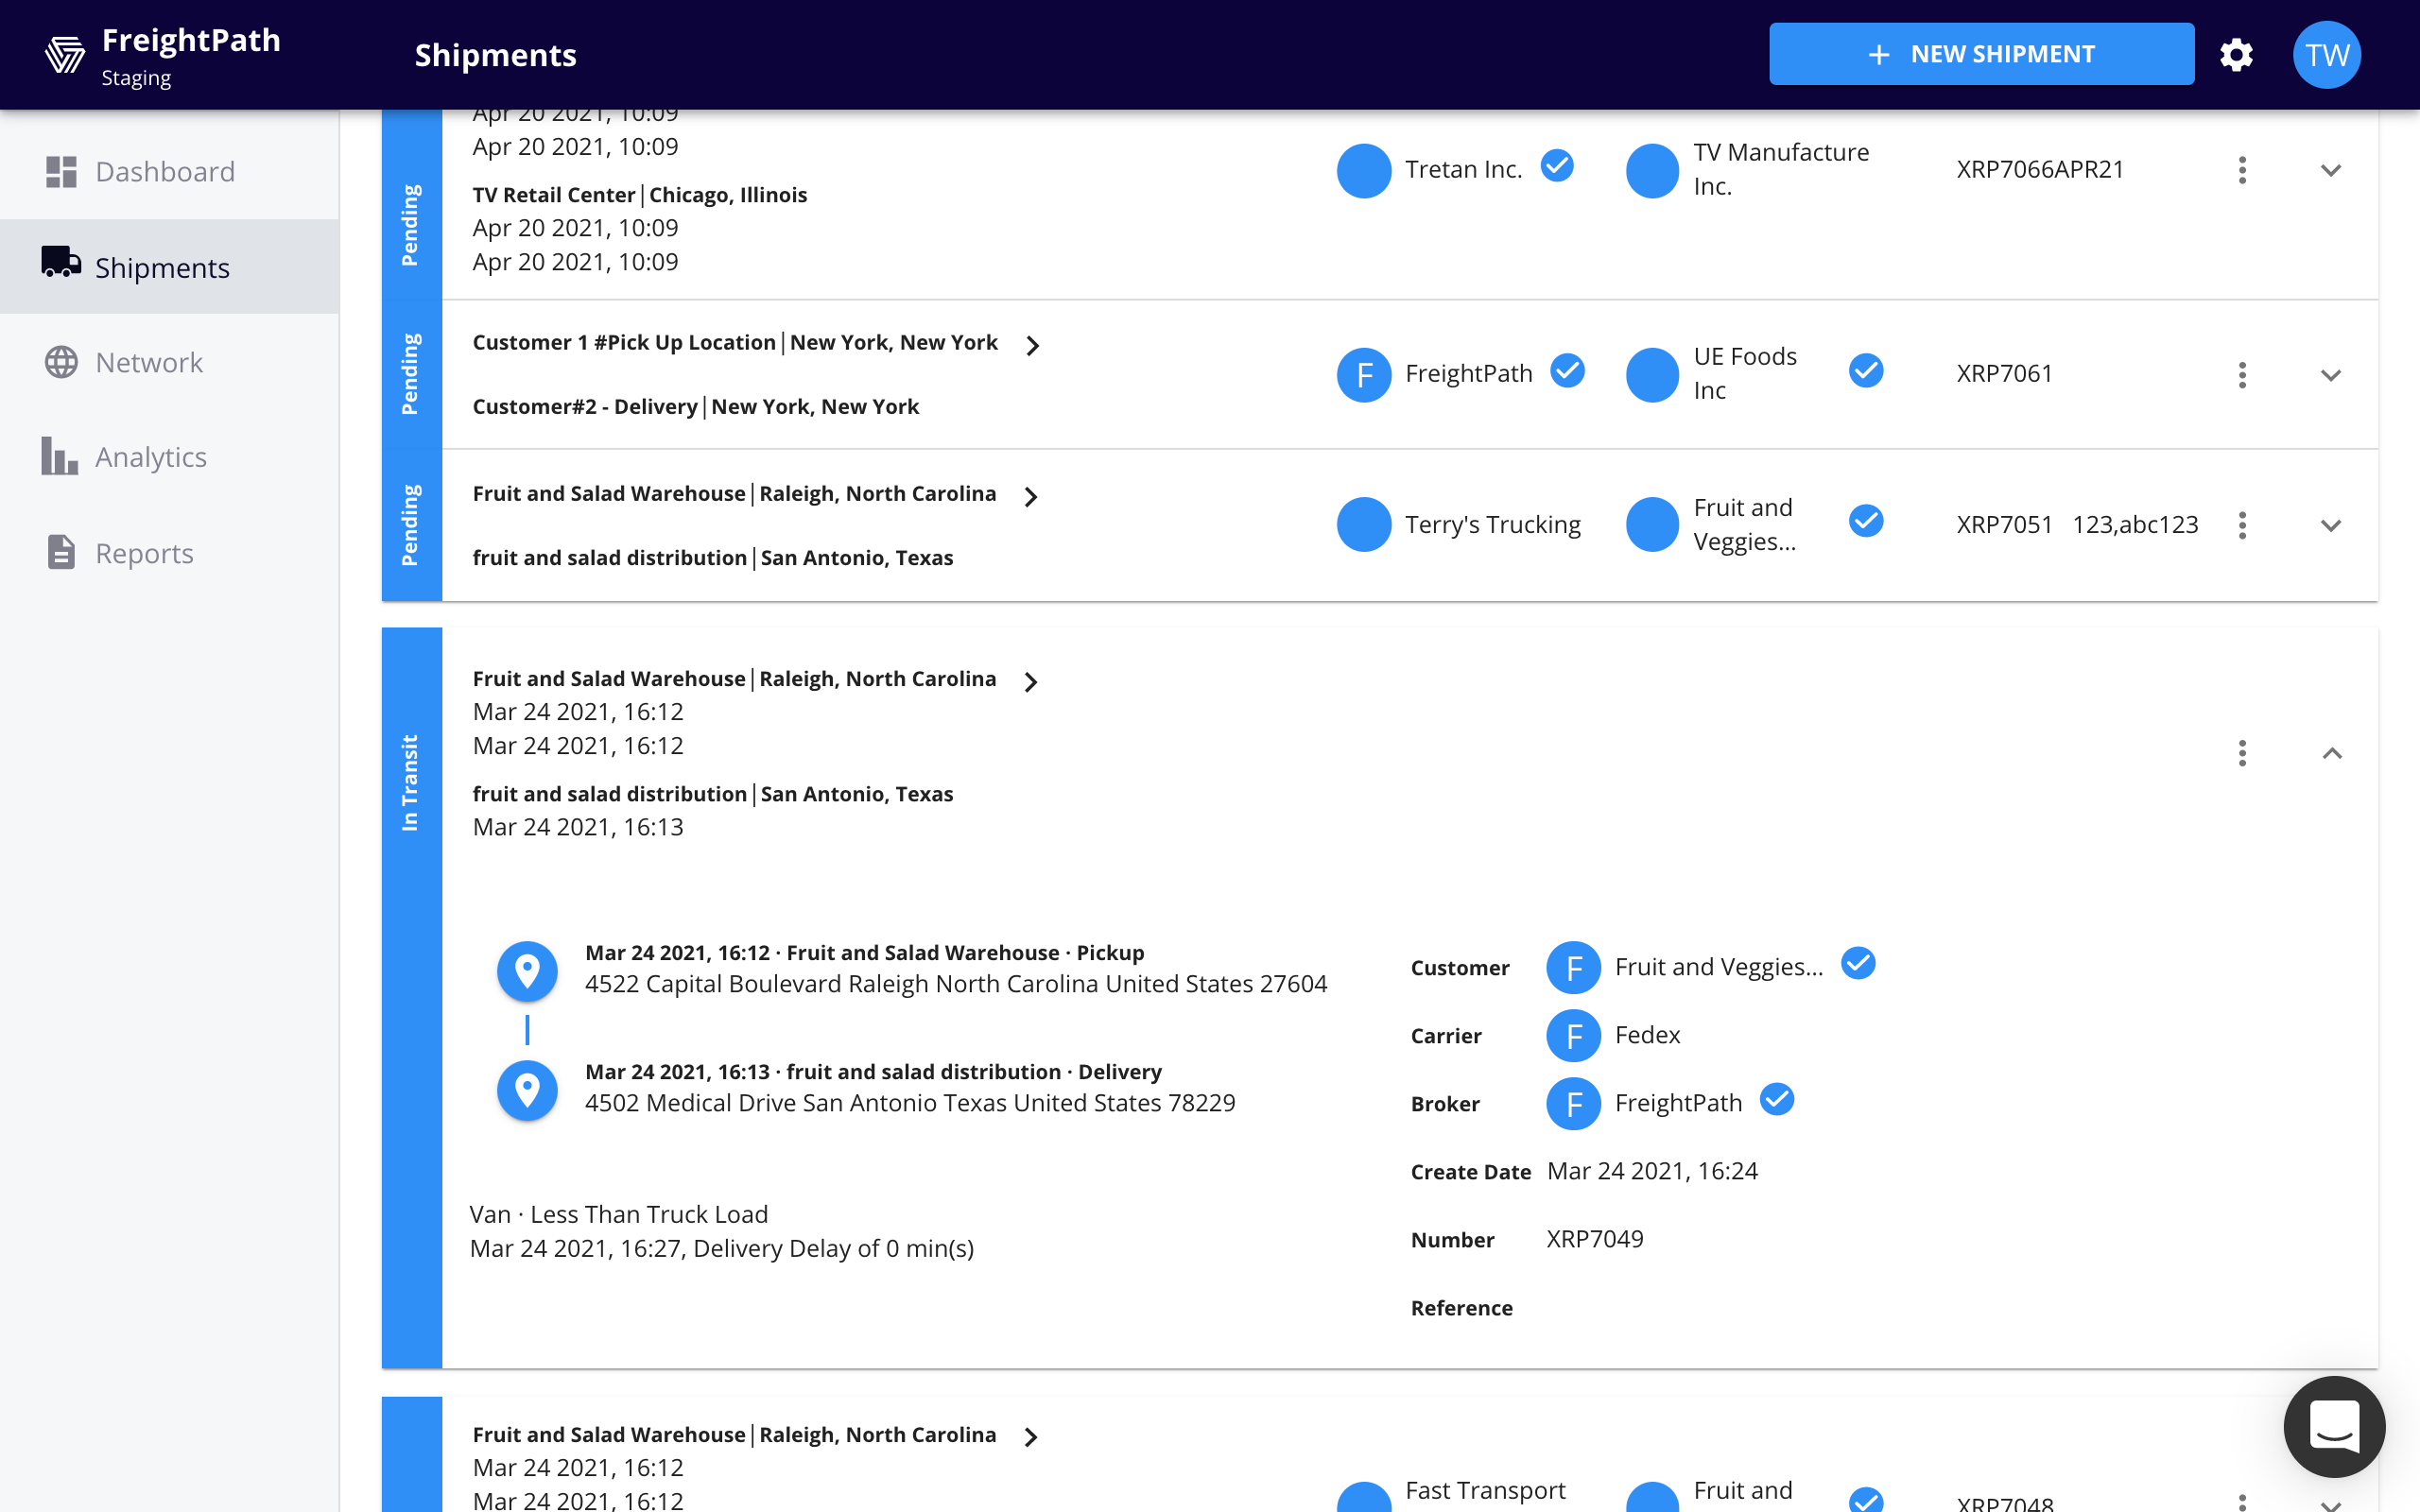
Task: Open Customer 1 Pick Up Location arrow link
Action: 1032,344
